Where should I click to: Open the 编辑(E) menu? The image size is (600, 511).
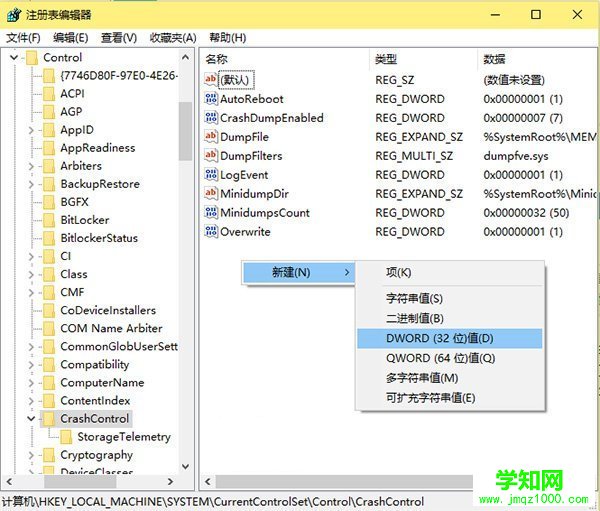[x=71, y=38]
